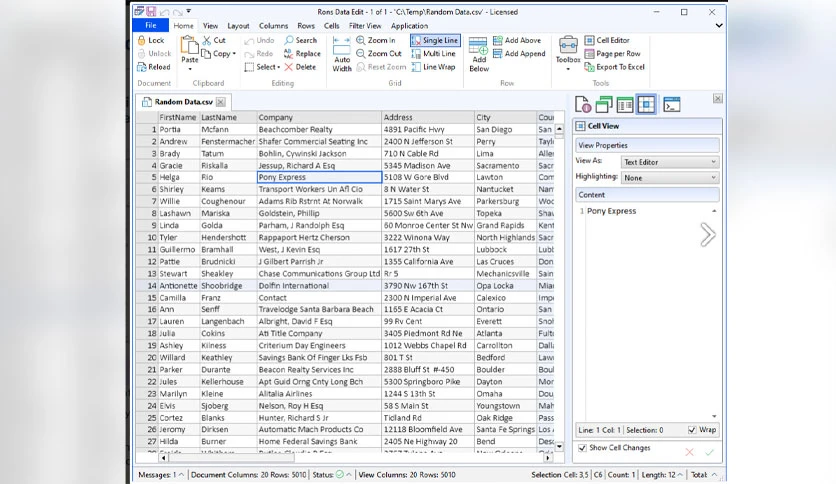The image size is (836, 484).
Task: Open the Select dropdown
Action: 262,67
